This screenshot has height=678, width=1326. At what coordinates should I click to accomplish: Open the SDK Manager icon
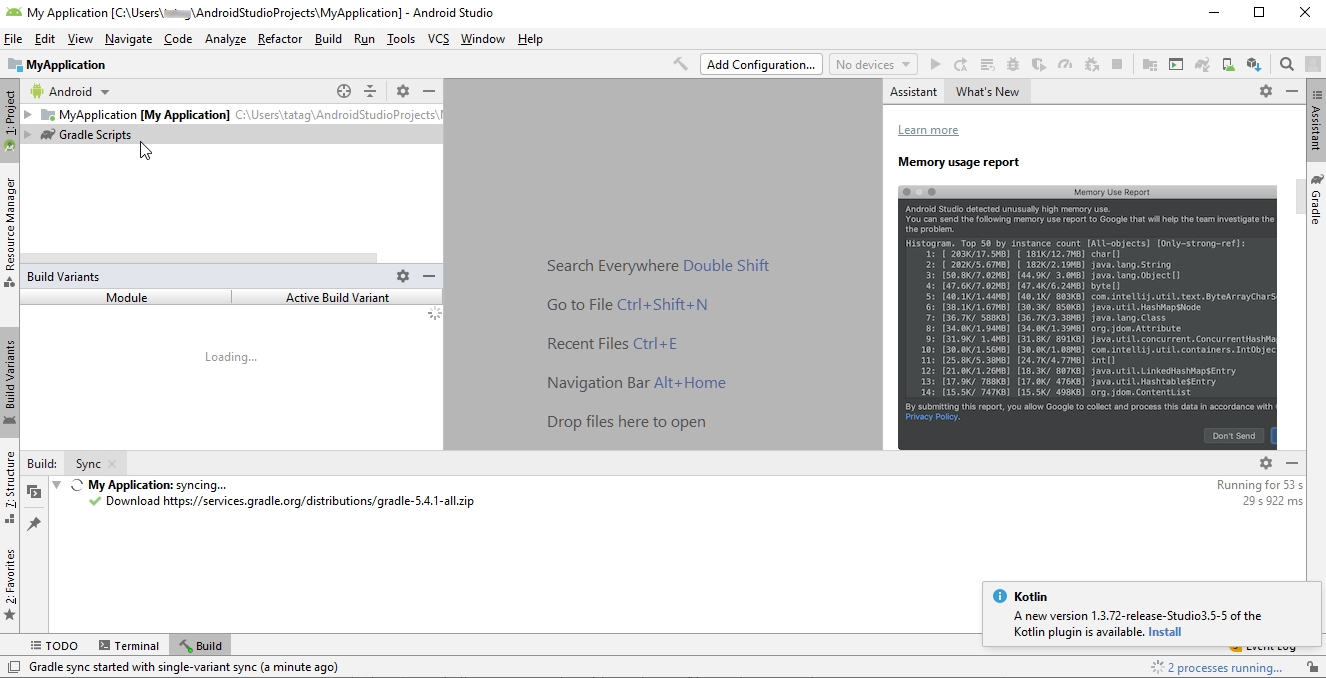1254,64
